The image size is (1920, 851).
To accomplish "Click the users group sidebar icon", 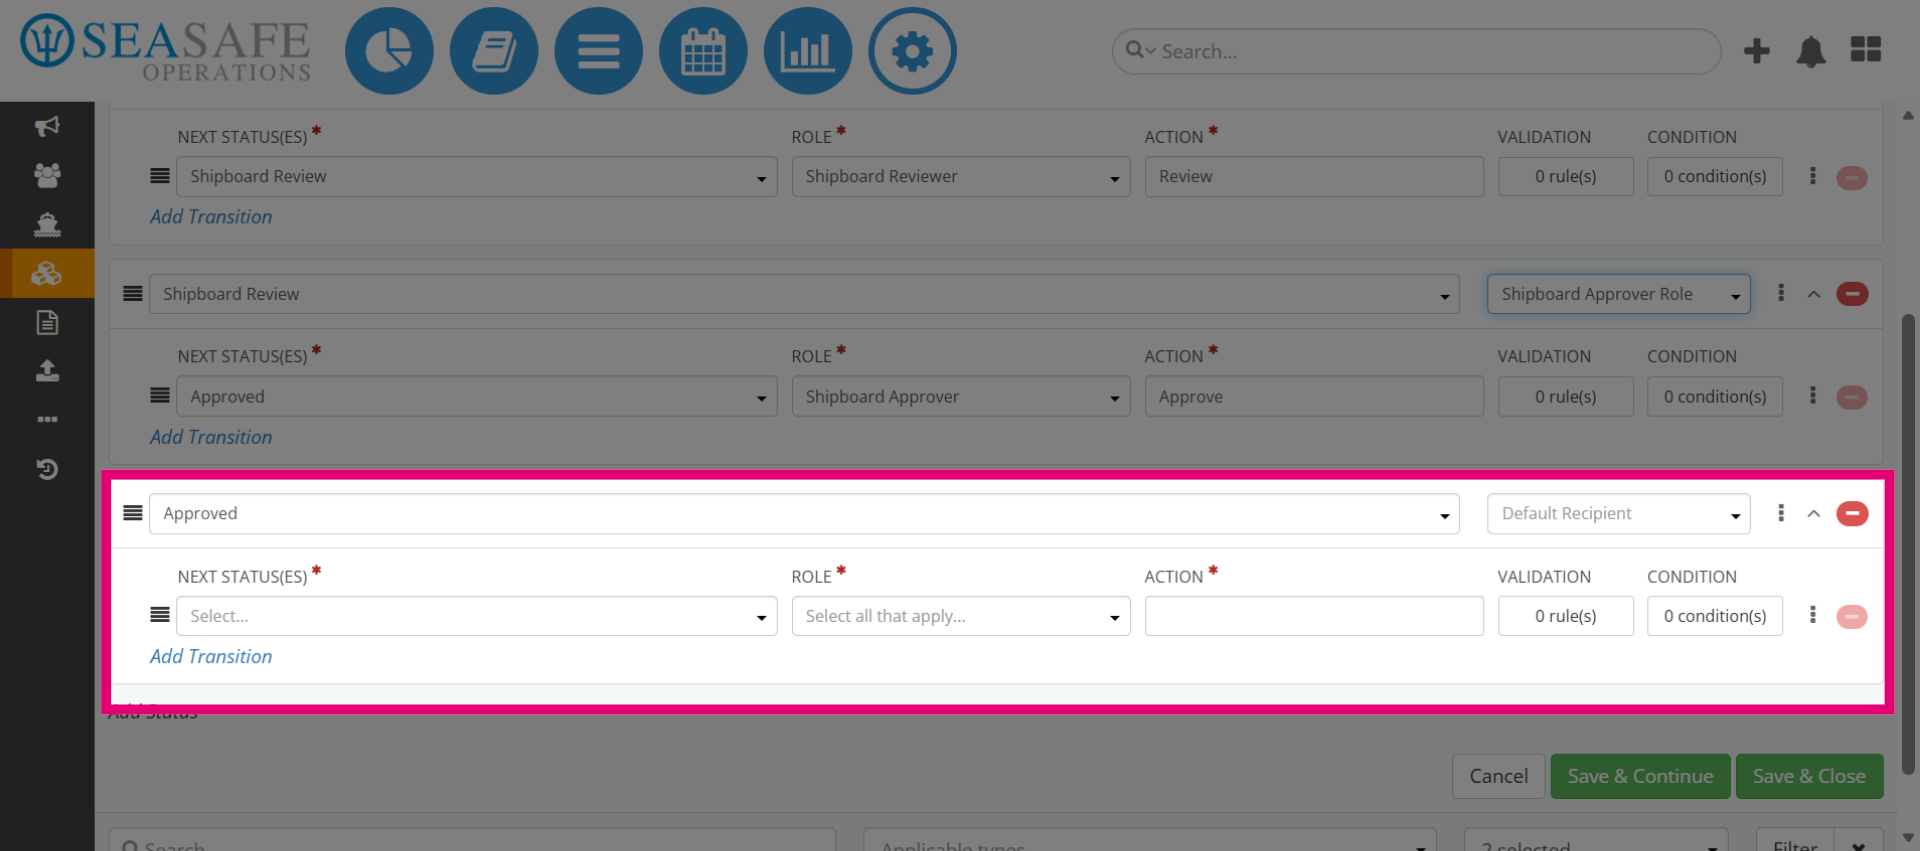I will click(x=47, y=175).
